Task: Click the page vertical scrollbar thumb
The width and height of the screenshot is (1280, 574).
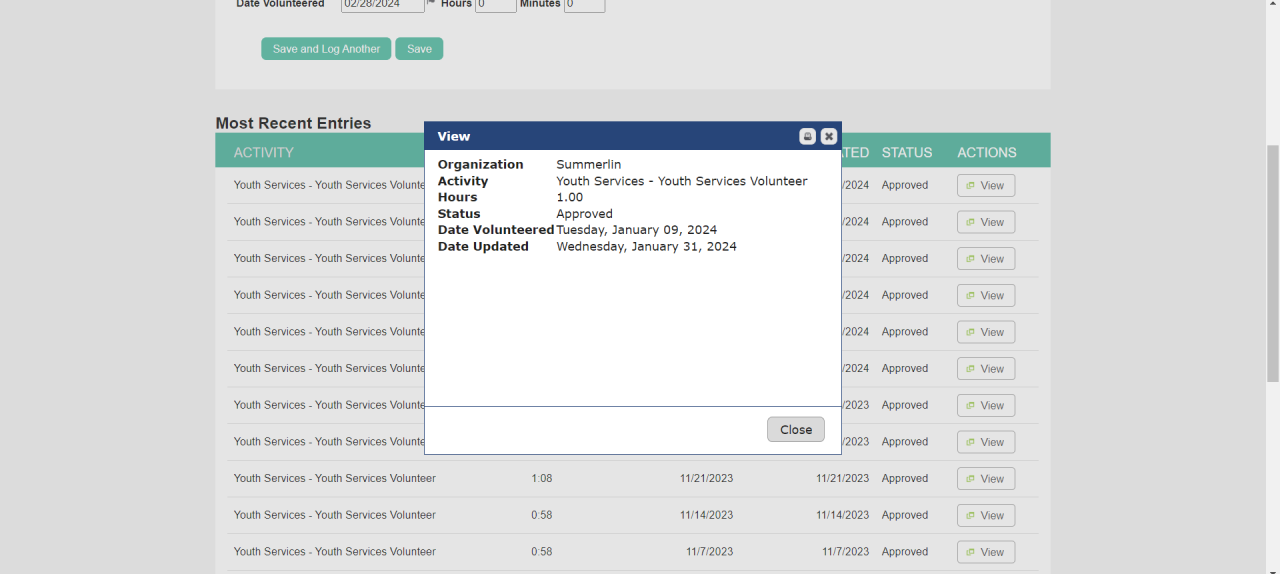Action: click(x=1272, y=263)
